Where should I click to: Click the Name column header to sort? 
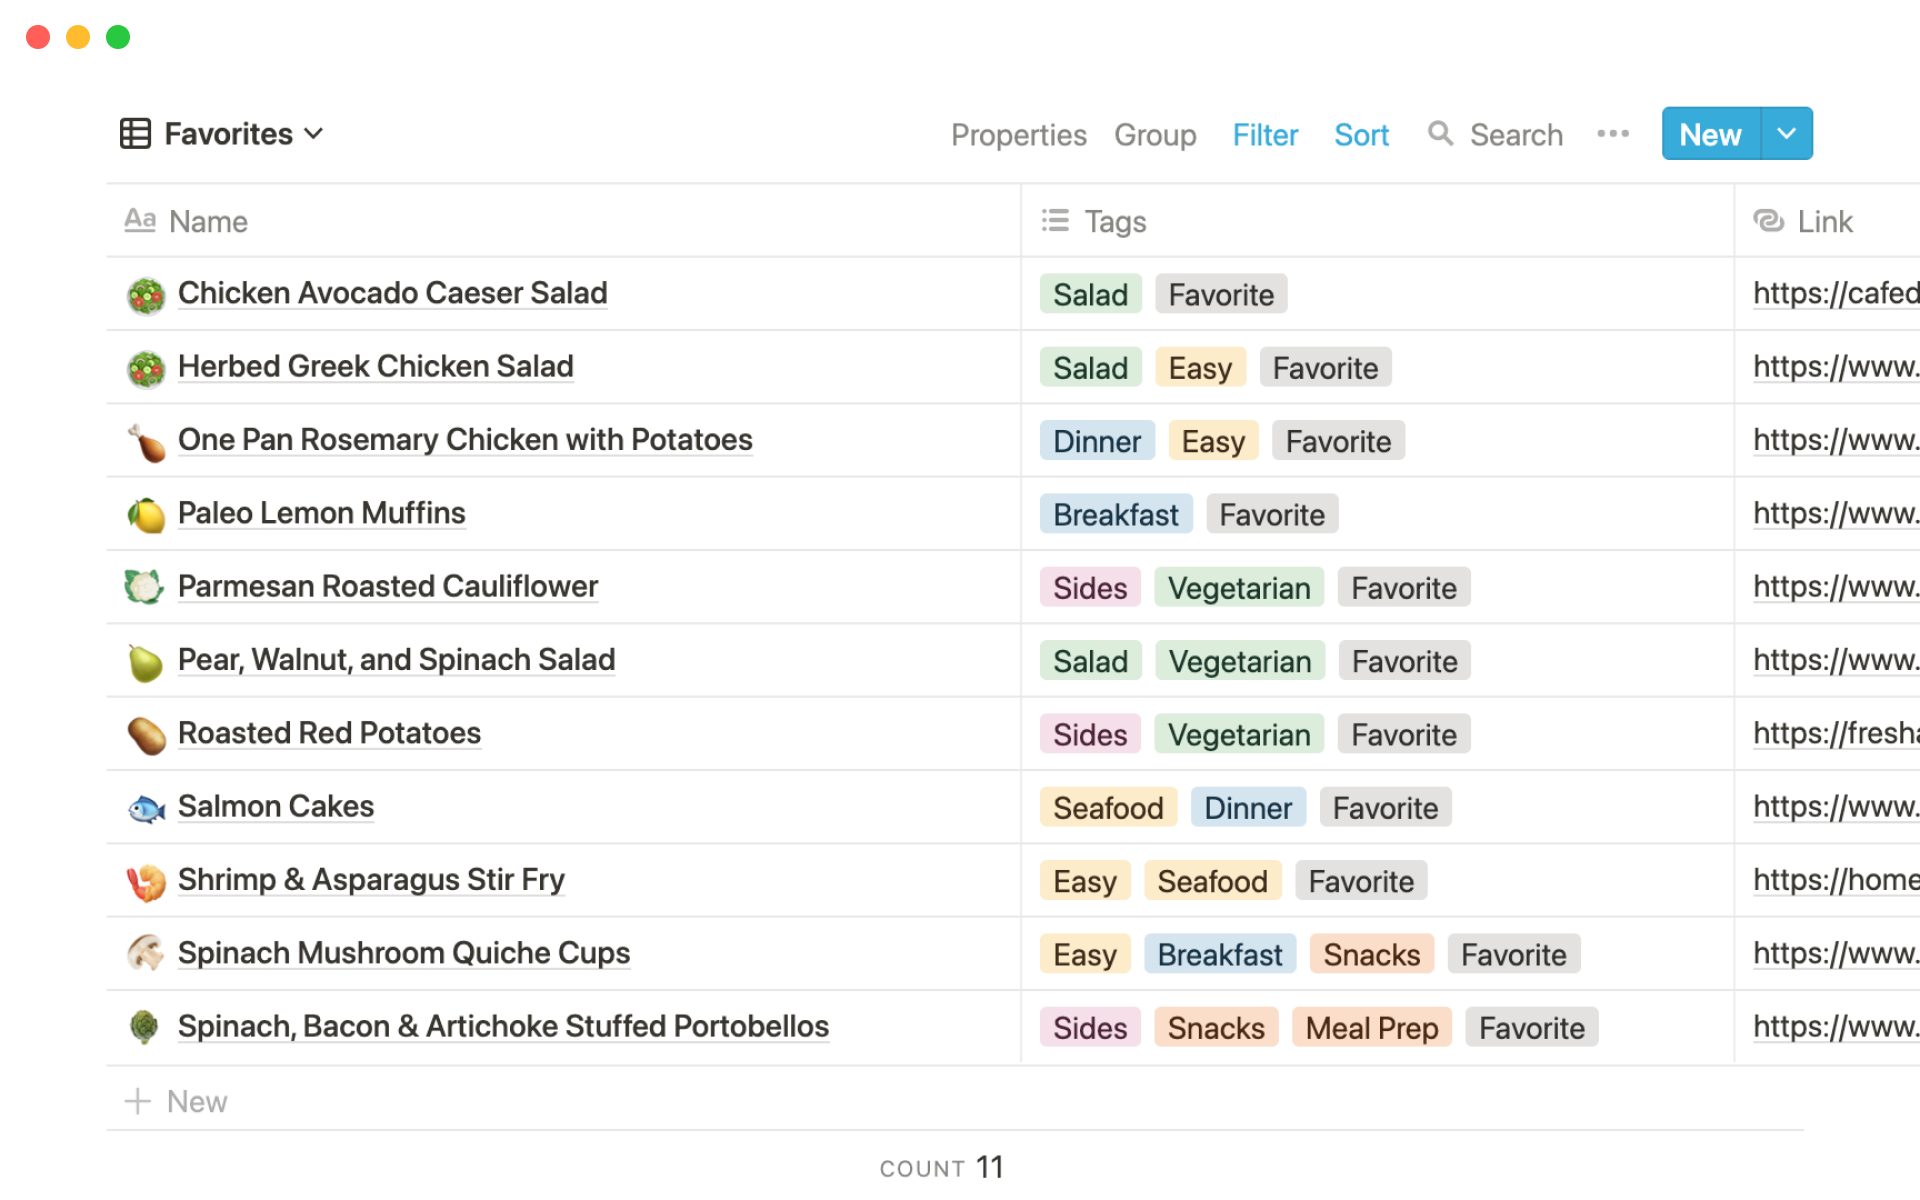tap(207, 220)
